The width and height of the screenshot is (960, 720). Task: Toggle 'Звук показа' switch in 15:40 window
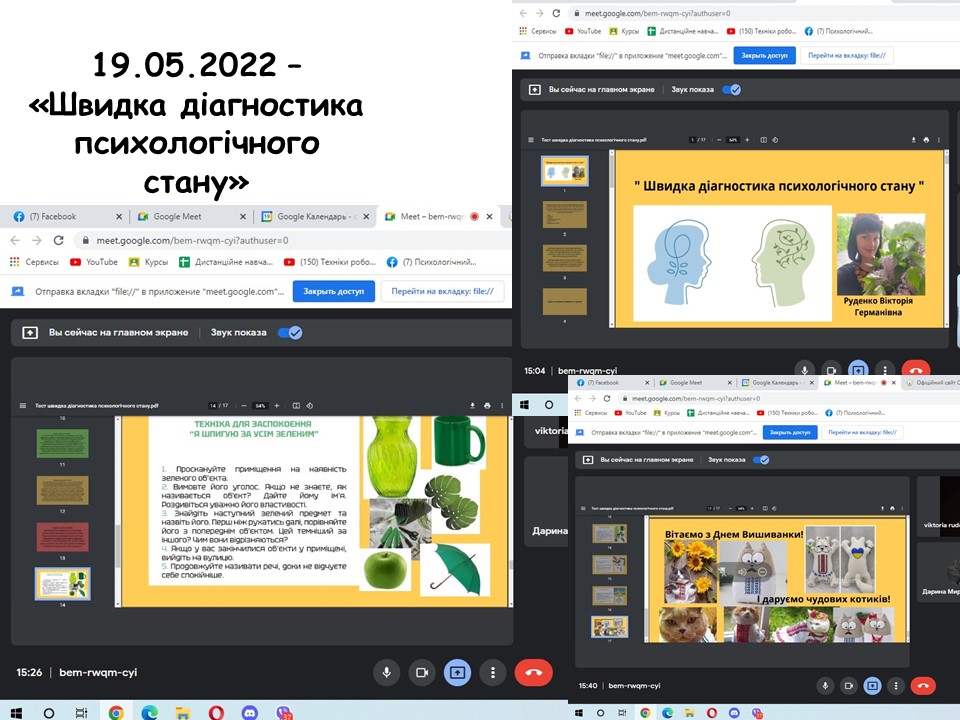pos(761,460)
